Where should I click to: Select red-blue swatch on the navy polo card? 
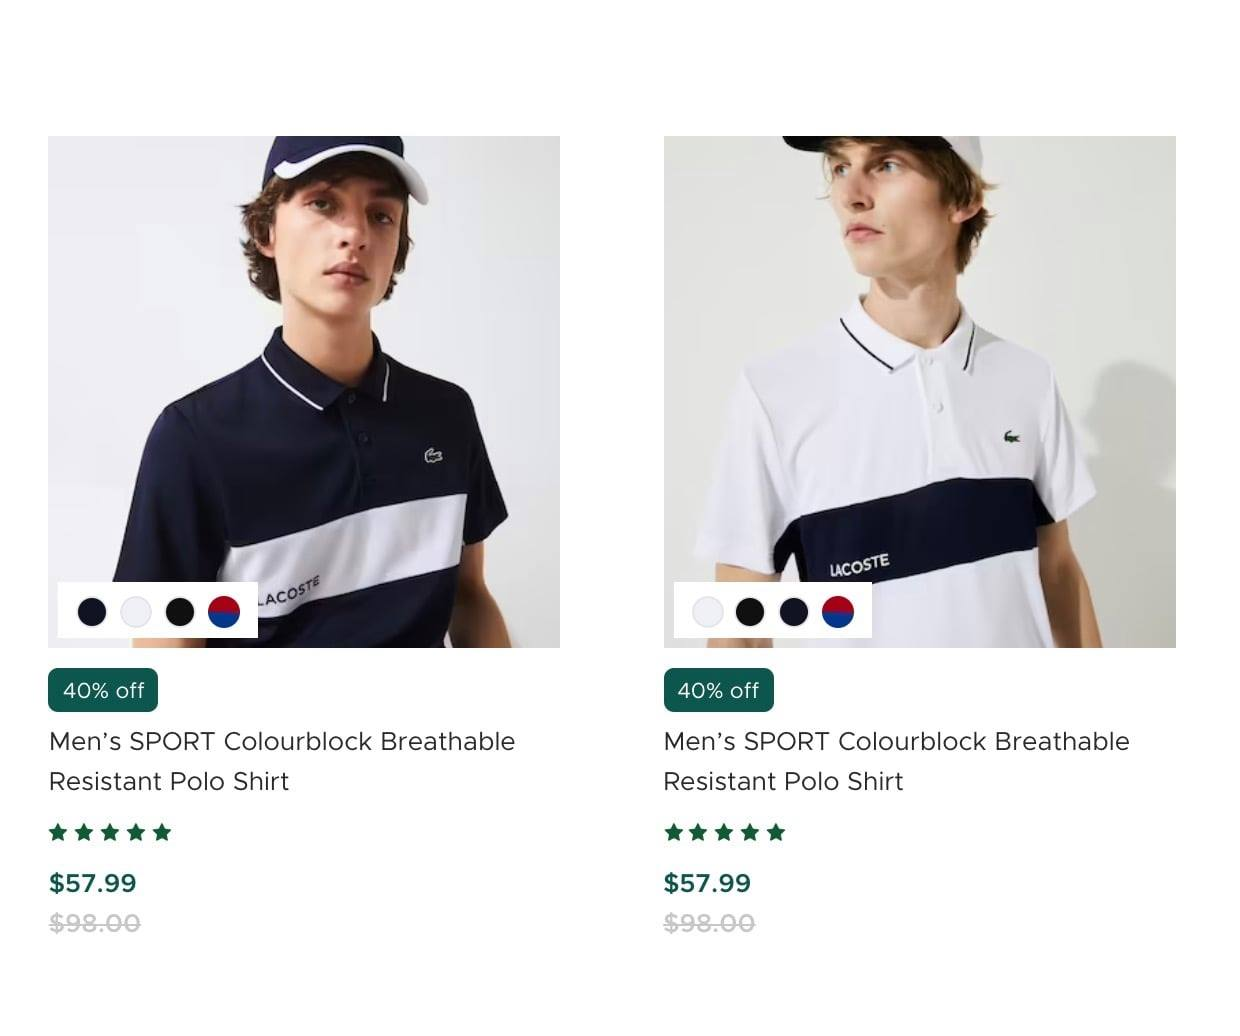(224, 611)
